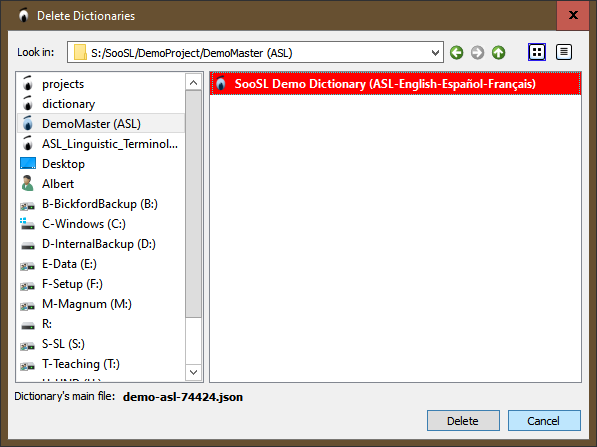Select DemoMaster (ASL) in the sidebar
The image size is (597, 447).
click(x=101, y=124)
